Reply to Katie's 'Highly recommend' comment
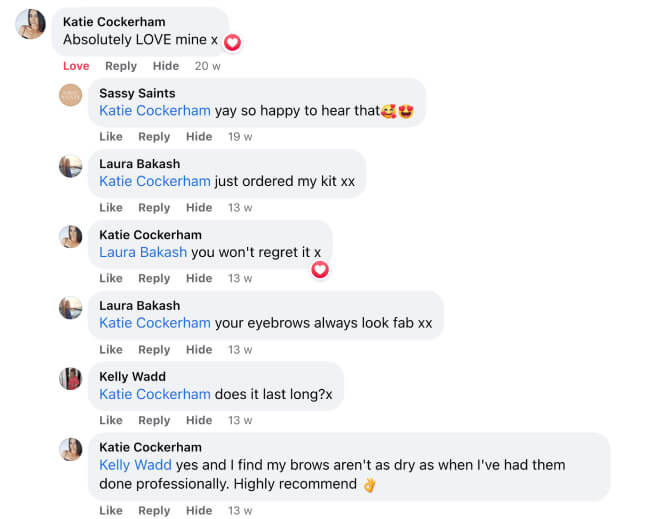The width and height of the screenshot is (650, 519). 154,511
